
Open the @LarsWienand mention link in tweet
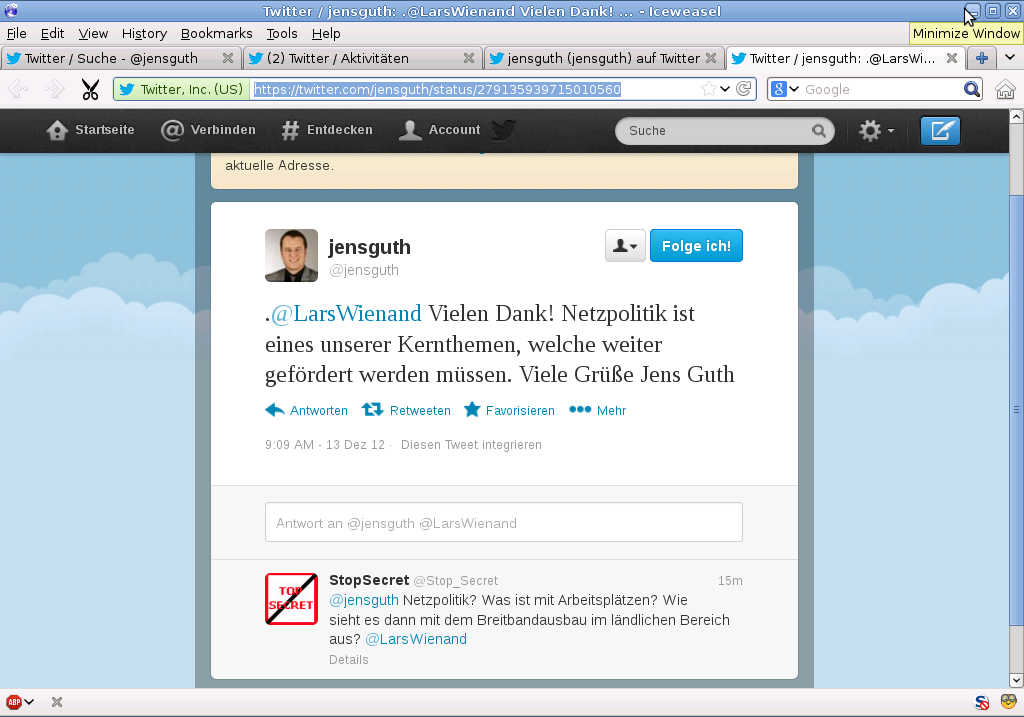point(346,314)
